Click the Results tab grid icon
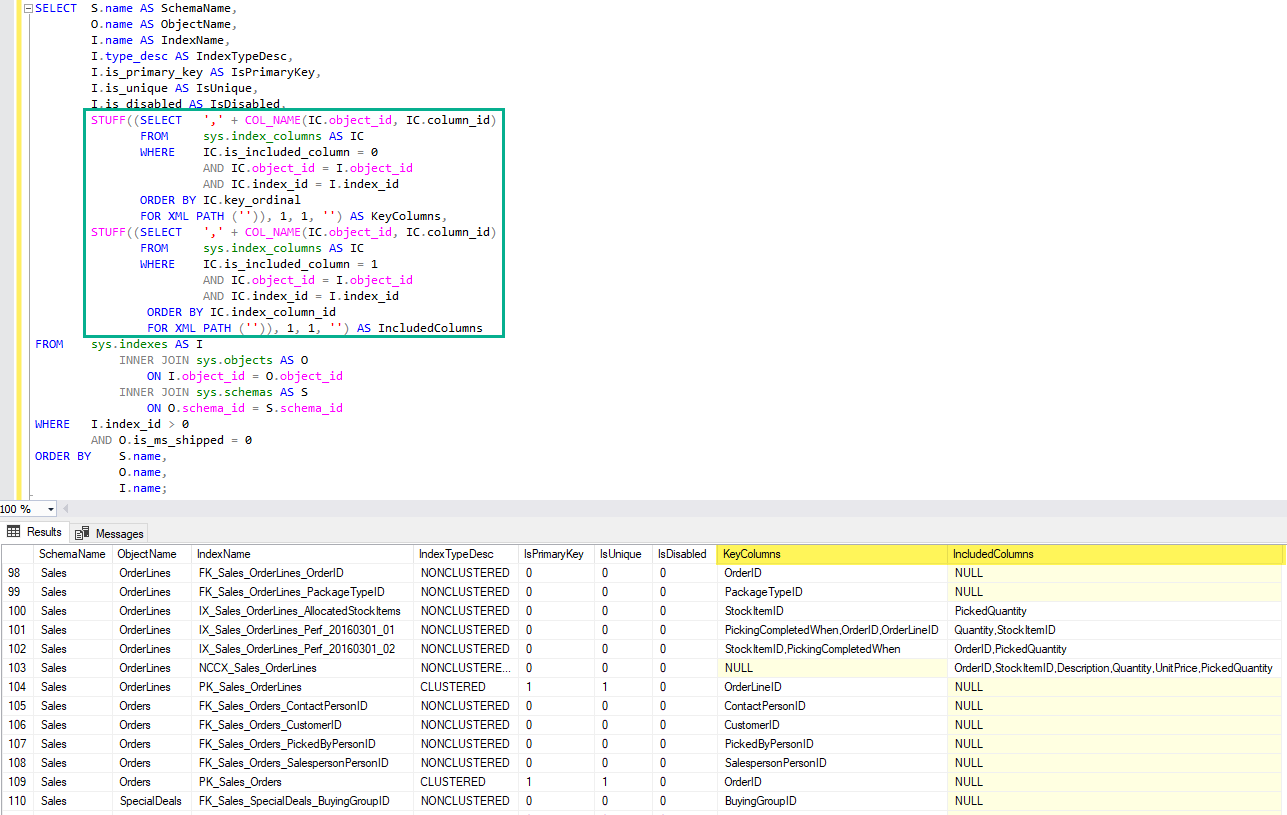Viewport: 1287px width, 815px height. click(x=14, y=532)
